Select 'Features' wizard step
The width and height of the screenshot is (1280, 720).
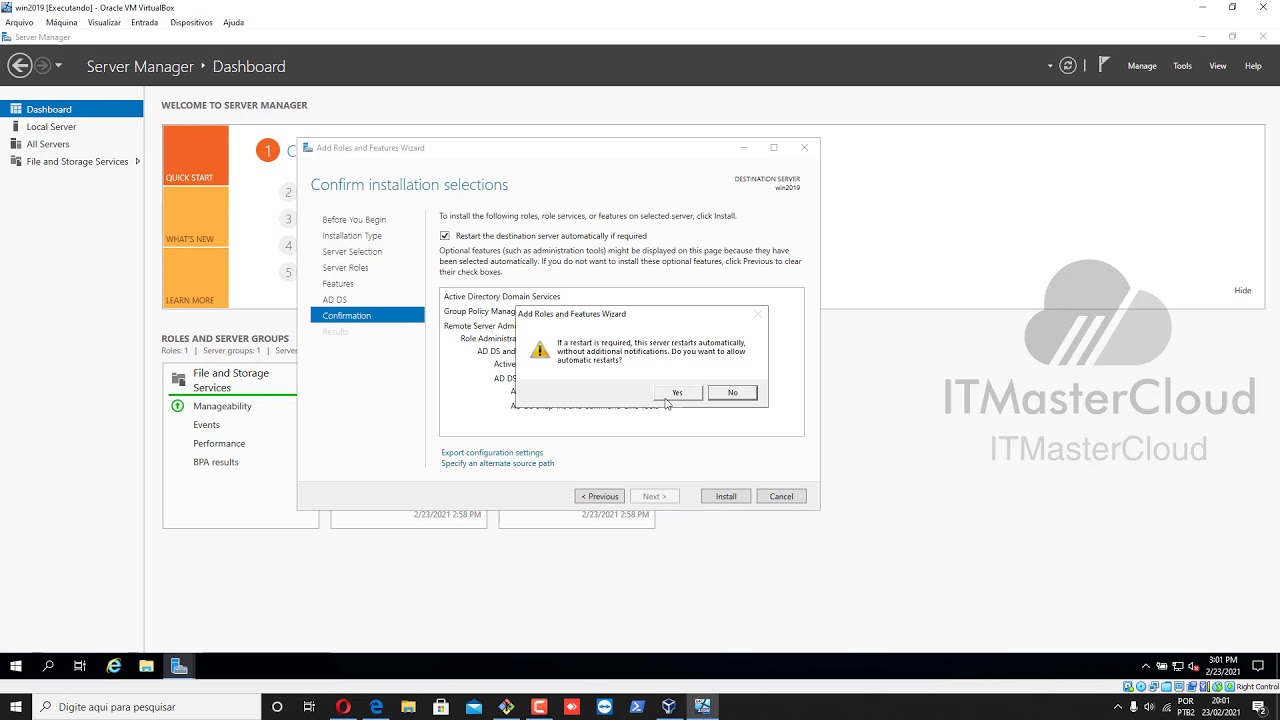click(338, 284)
